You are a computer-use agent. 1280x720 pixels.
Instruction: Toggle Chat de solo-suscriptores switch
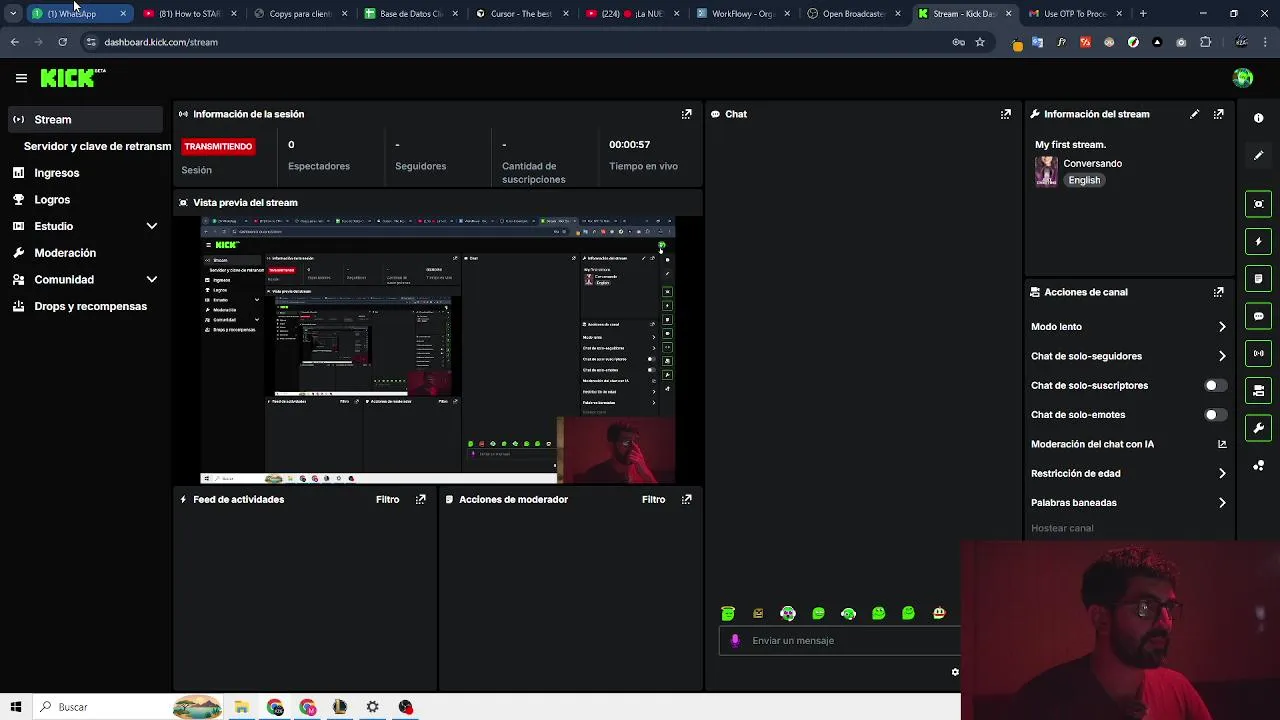click(1215, 385)
